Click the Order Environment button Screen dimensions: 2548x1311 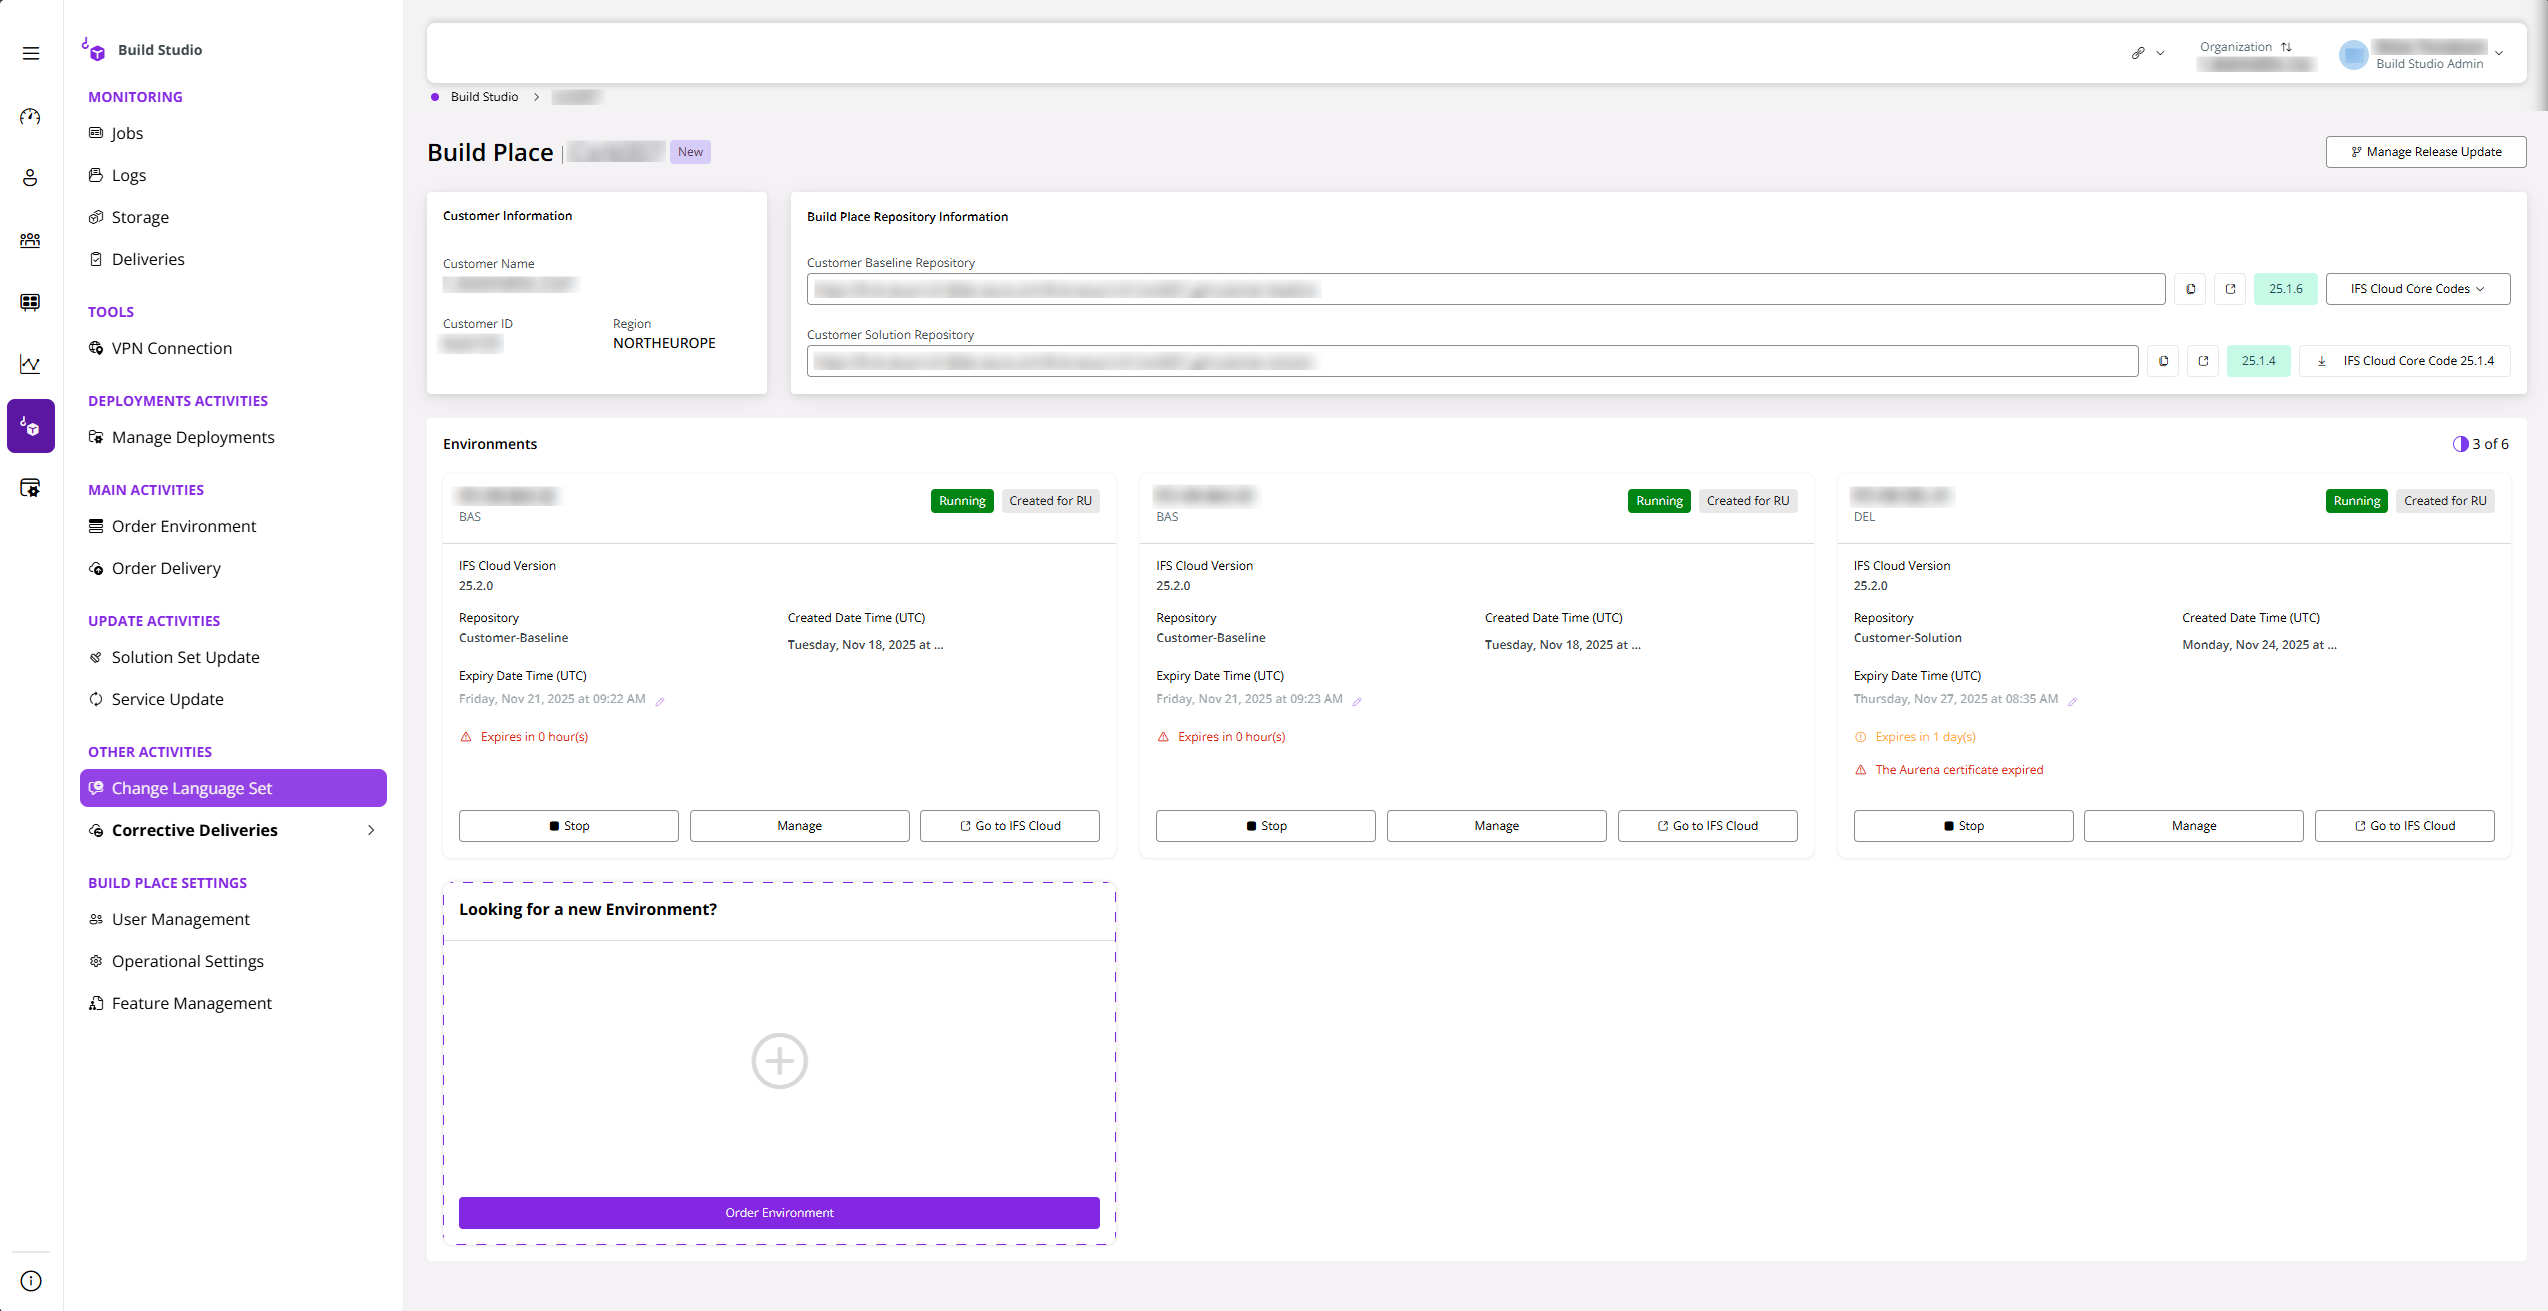pyautogui.click(x=778, y=1212)
